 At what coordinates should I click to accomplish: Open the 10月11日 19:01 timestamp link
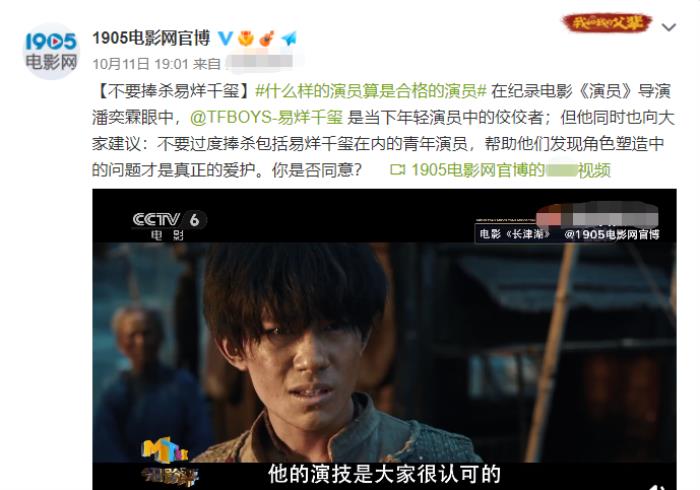click(141, 64)
